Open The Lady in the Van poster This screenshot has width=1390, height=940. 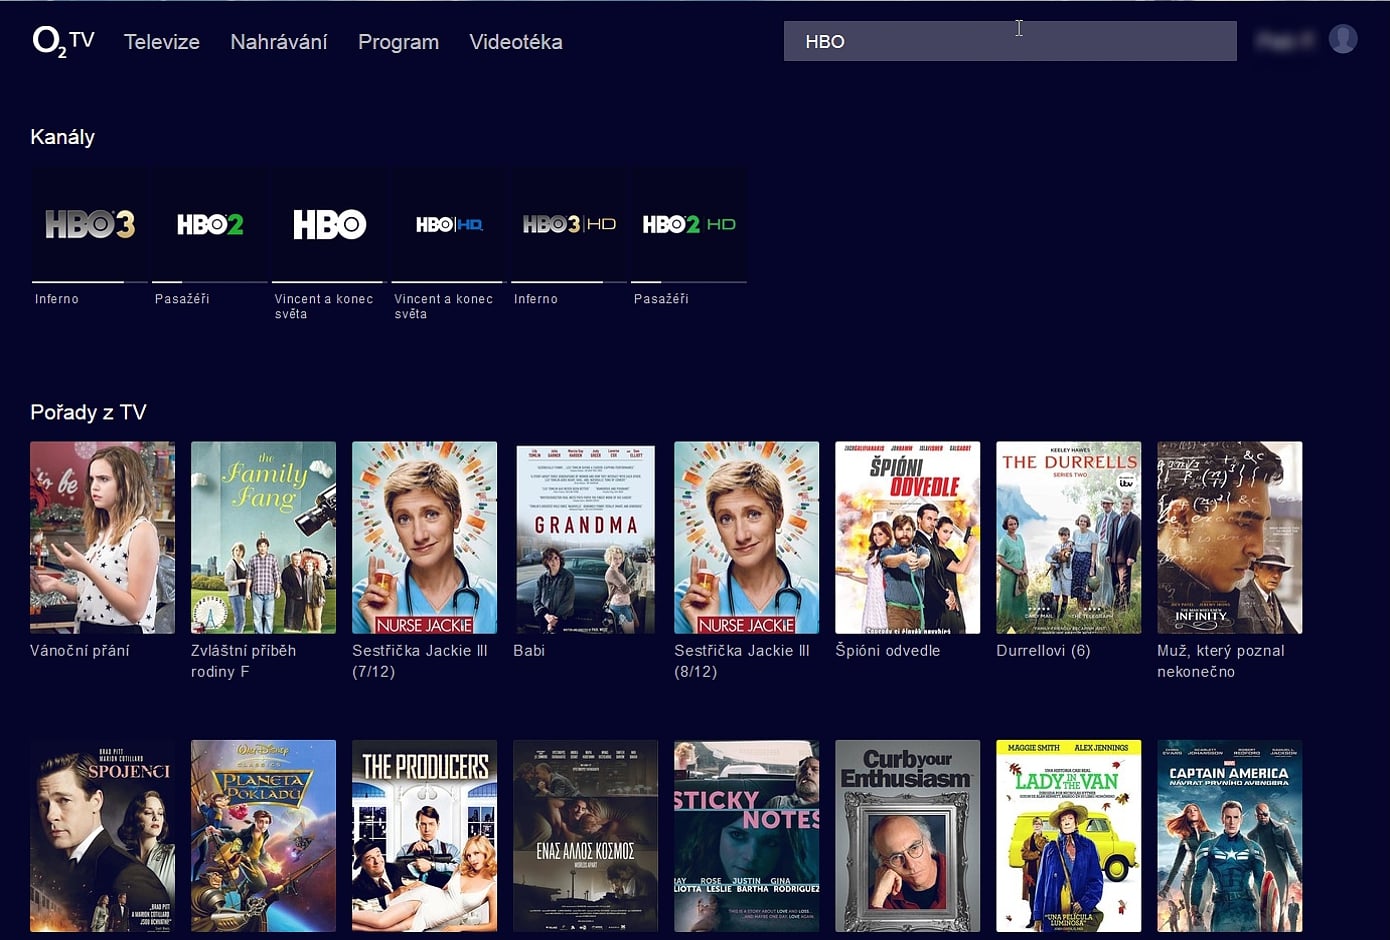[1068, 836]
